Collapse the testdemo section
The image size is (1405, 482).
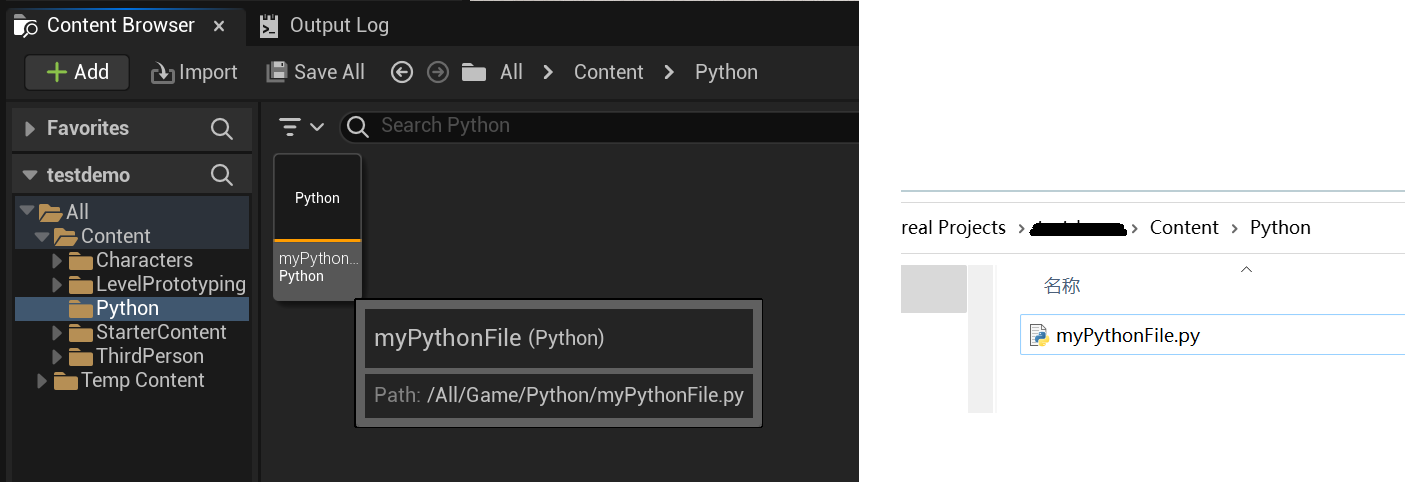(x=29, y=175)
